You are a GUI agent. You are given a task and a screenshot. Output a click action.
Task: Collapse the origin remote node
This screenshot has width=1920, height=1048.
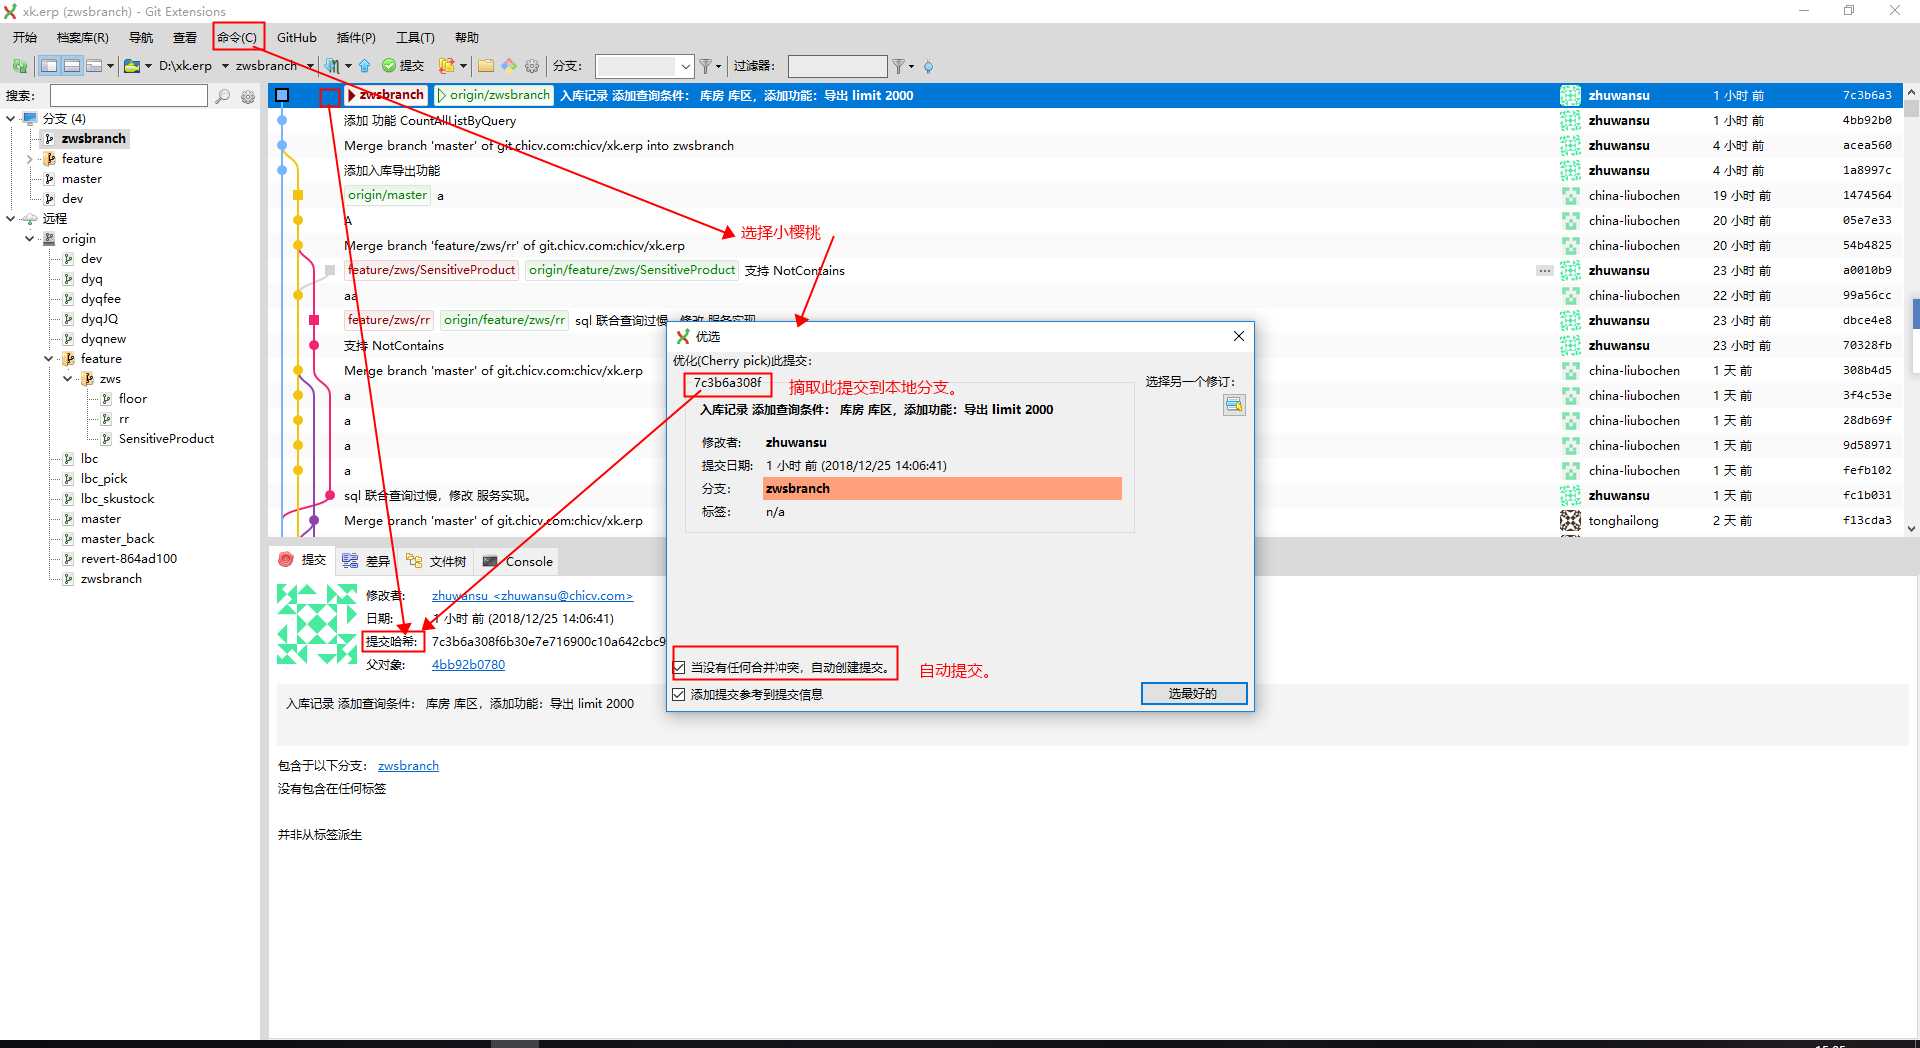(30, 238)
